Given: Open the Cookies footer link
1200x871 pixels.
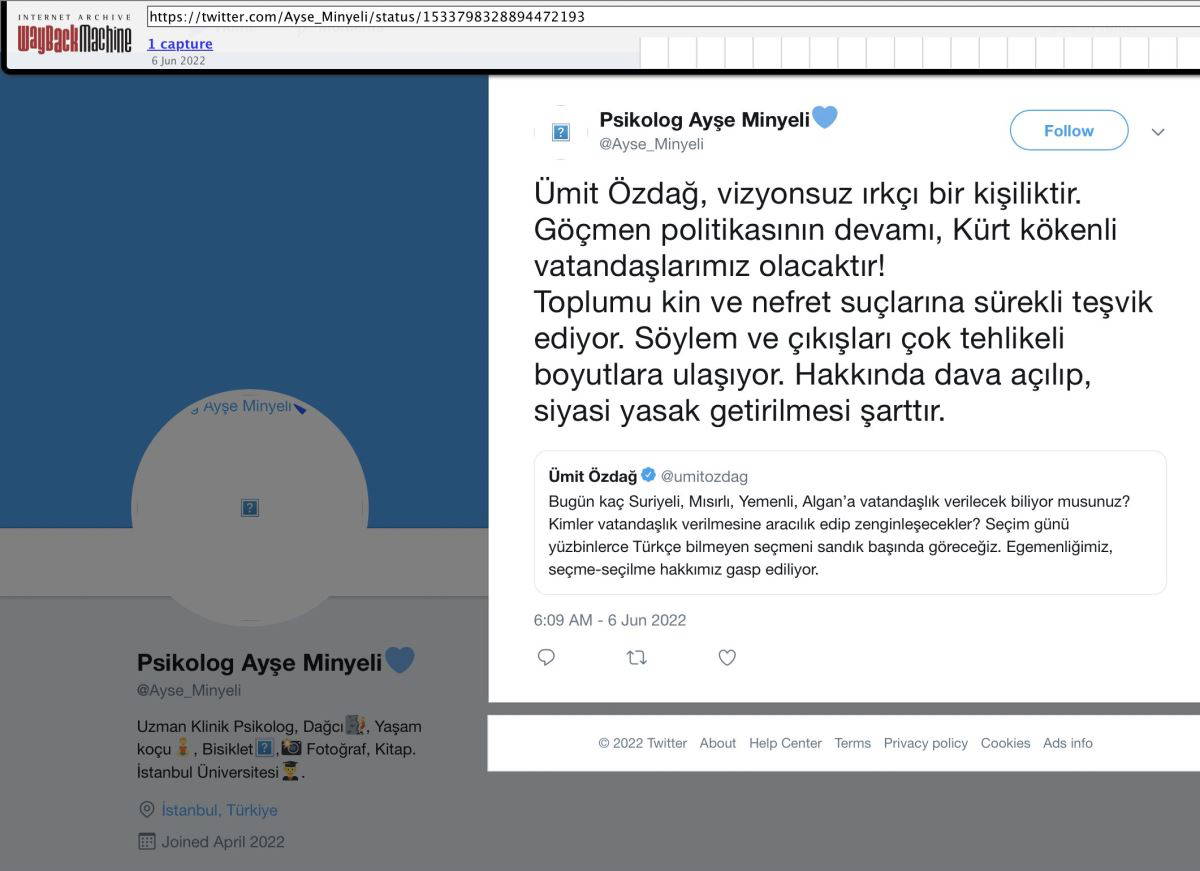Looking at the screenshot, I should tap(1005, 743).
